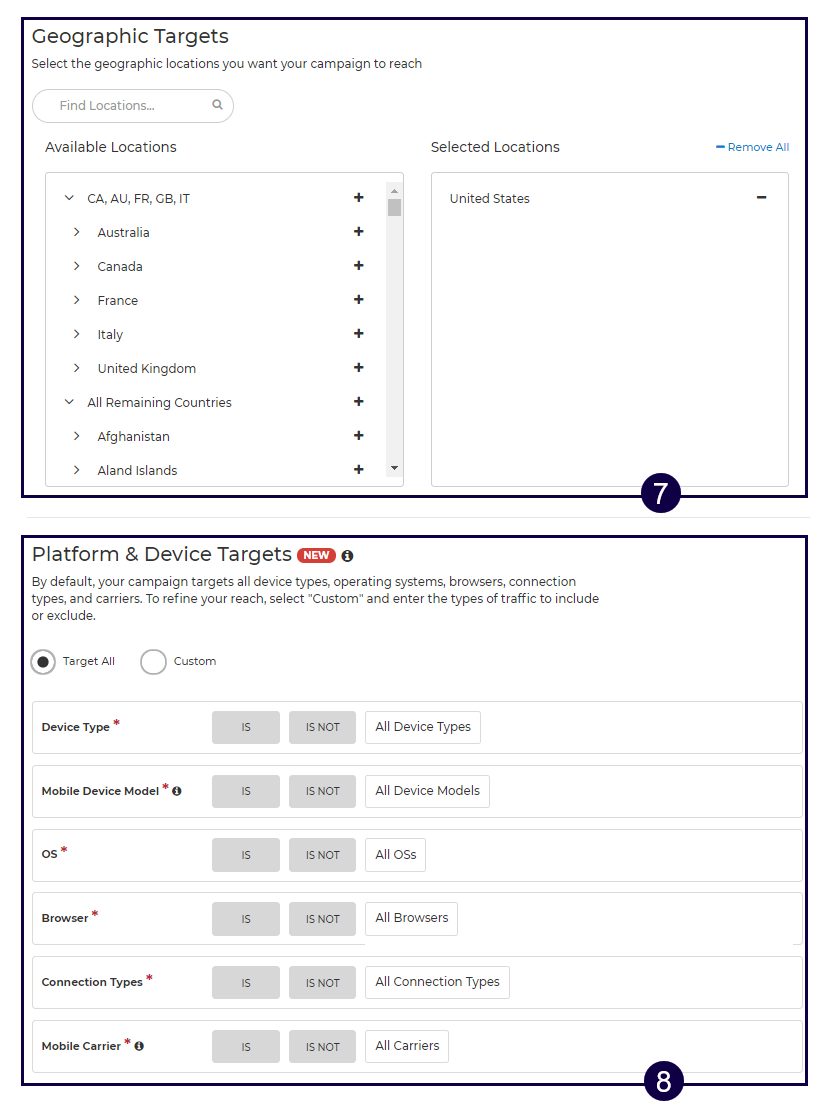Click plus icon beside France

coord(358,300)
